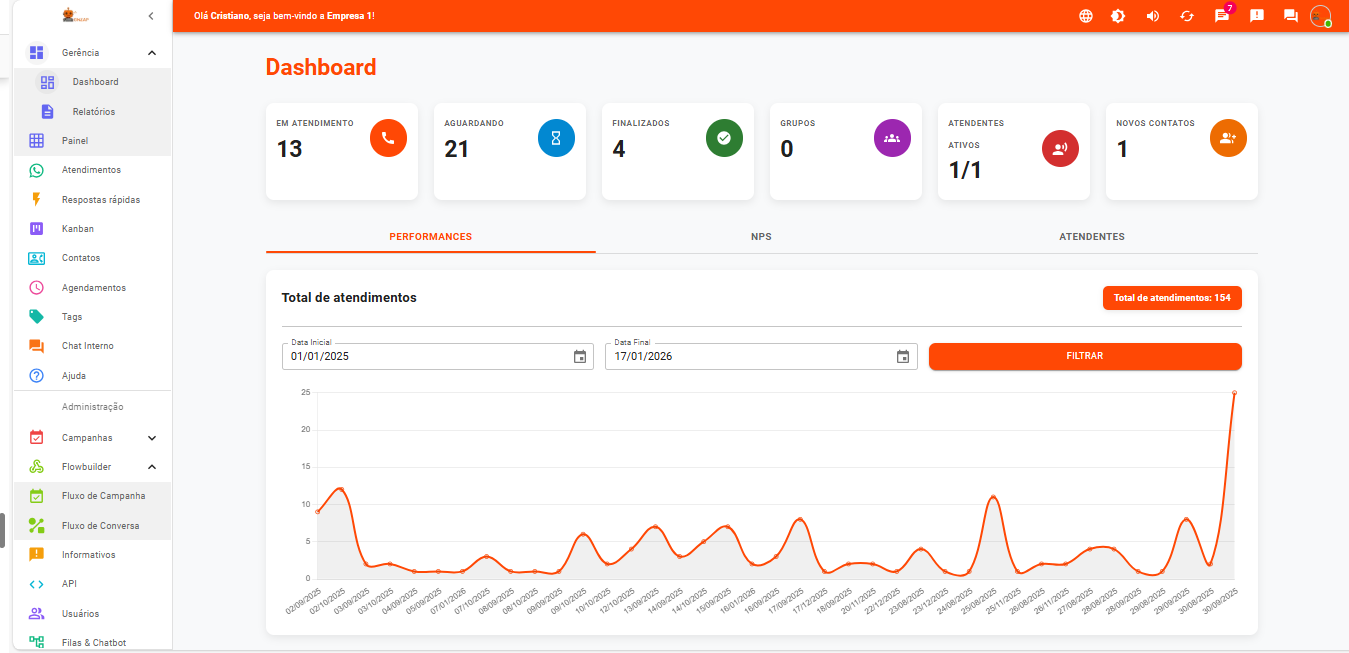The height and width of the screenshot is (653, 1349).
Task: Click the sync icon in the top bar
Action: [1188, 16]
